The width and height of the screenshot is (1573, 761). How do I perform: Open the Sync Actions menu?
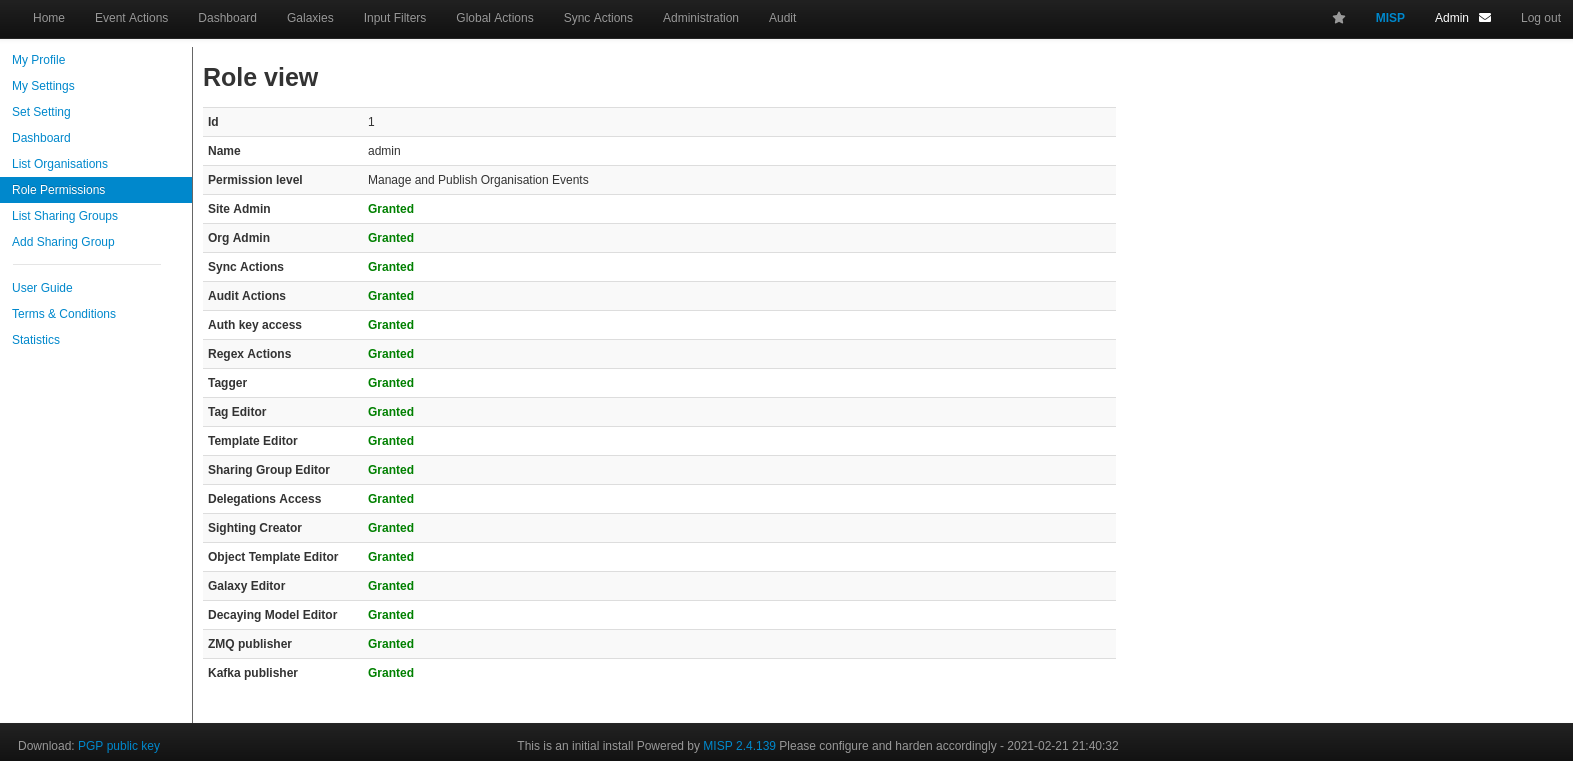tap(598, 18)
